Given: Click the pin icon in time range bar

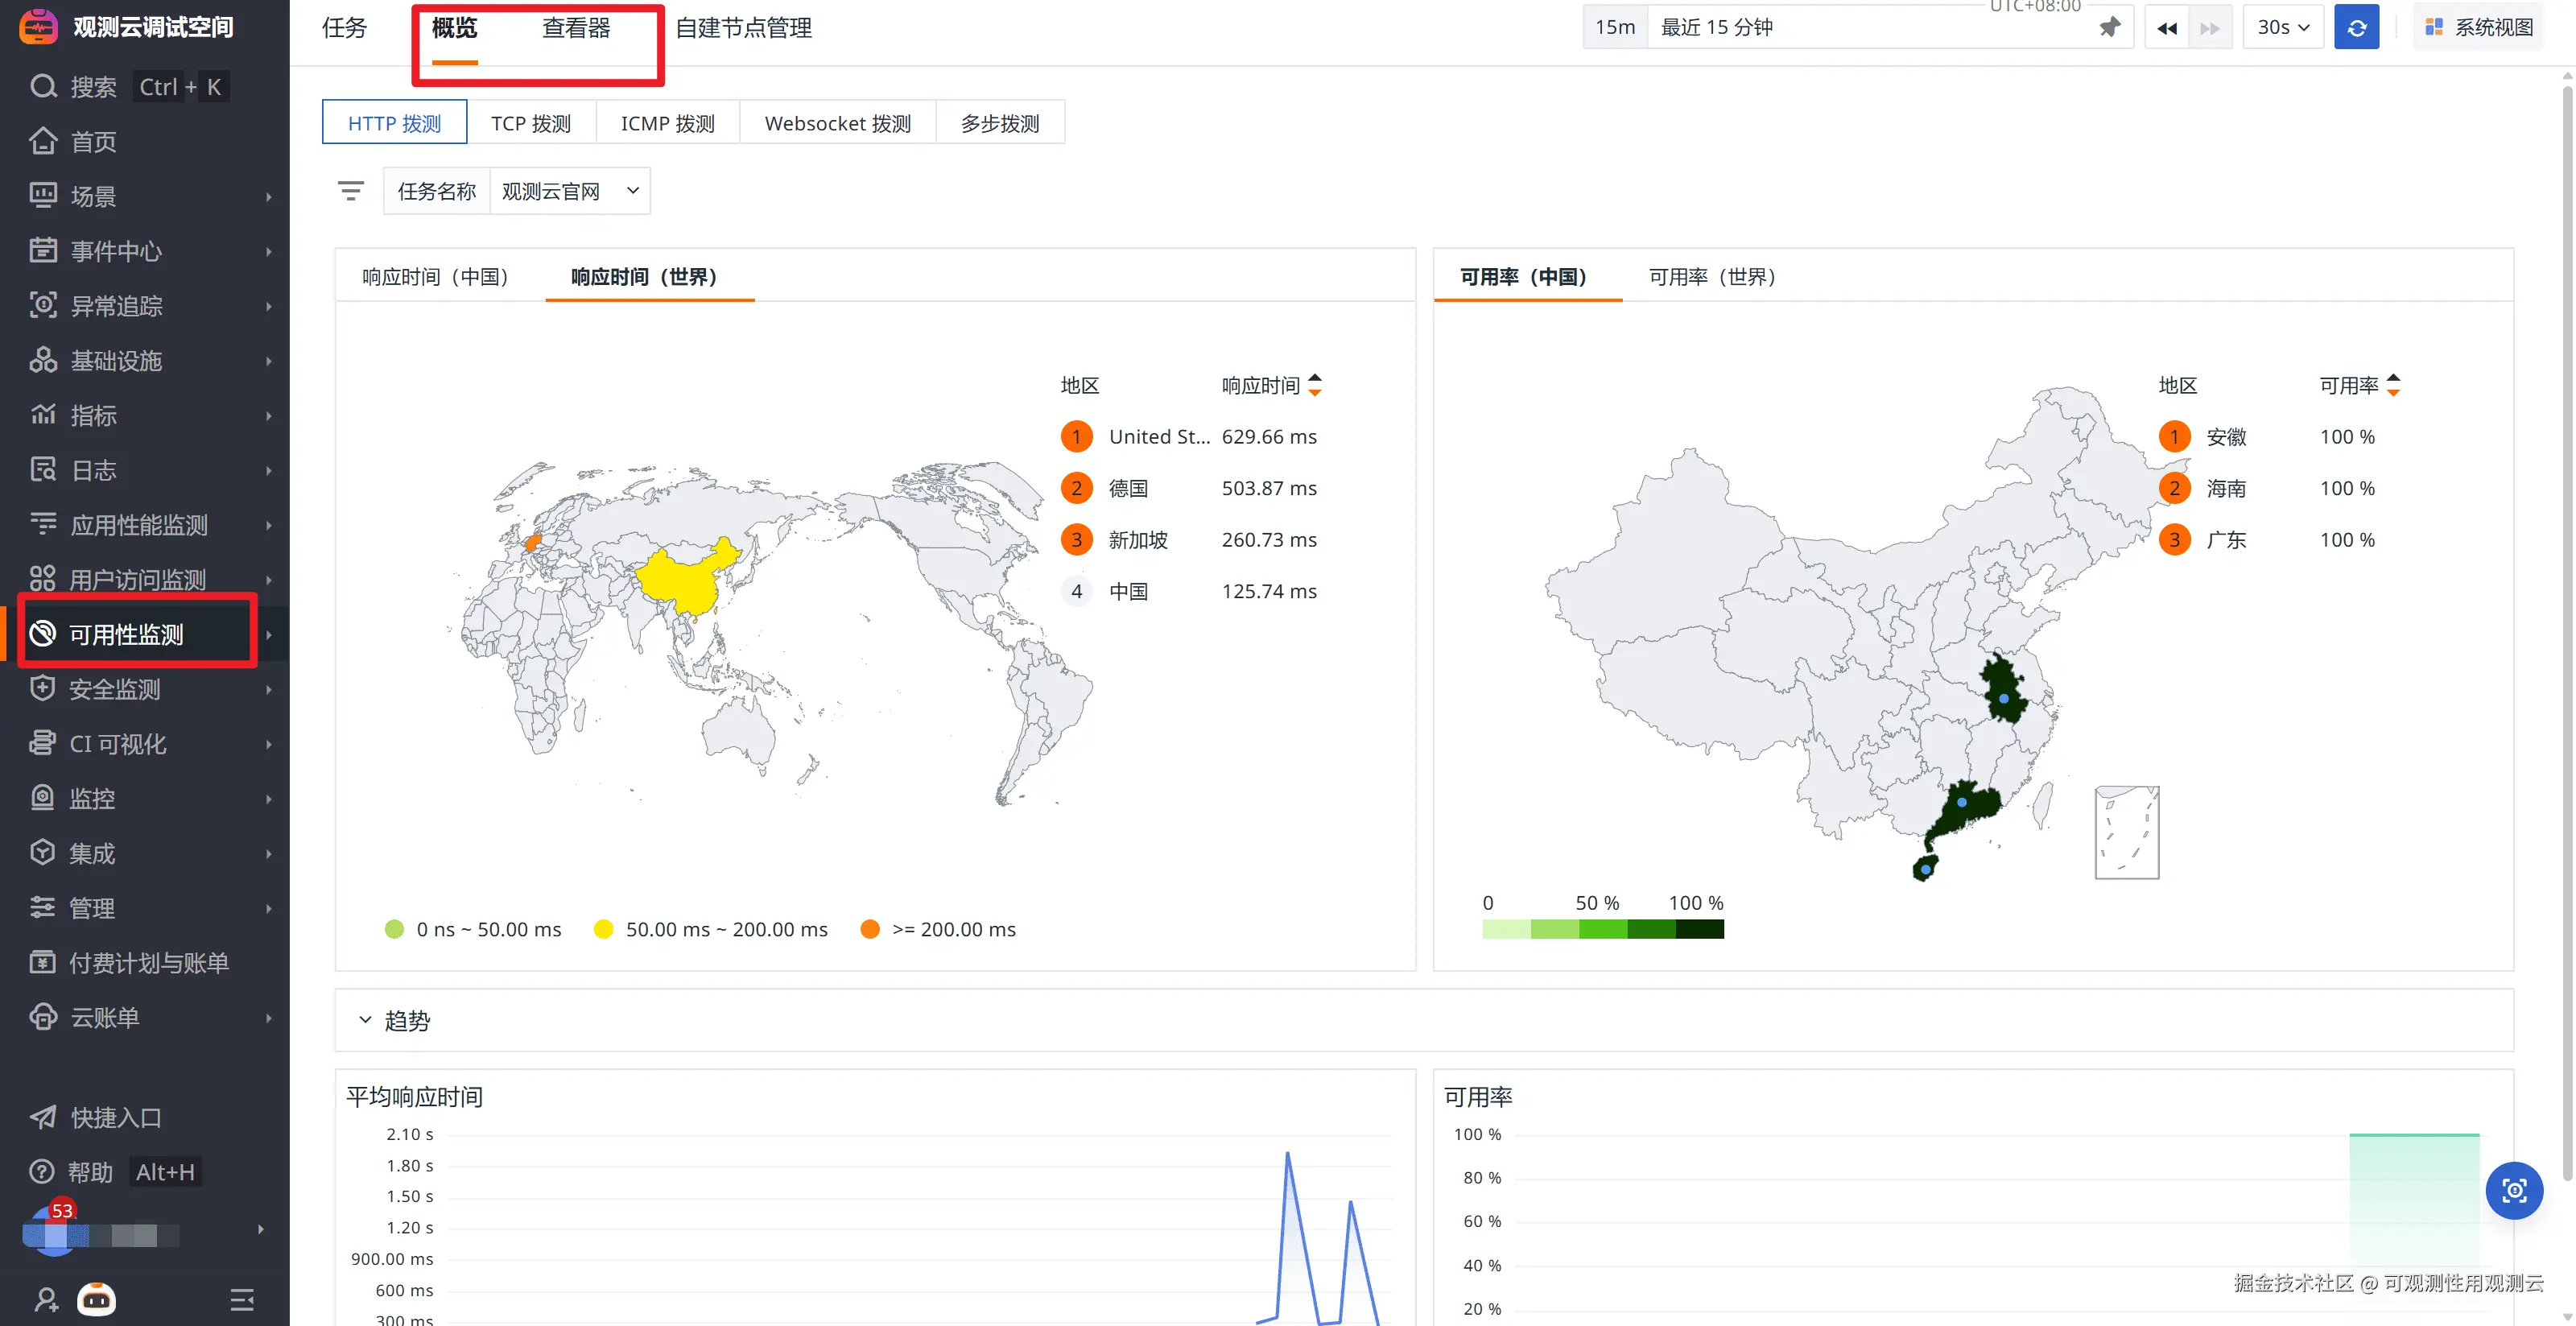Looking at the screenshot, I should (x=2109, y=27).
